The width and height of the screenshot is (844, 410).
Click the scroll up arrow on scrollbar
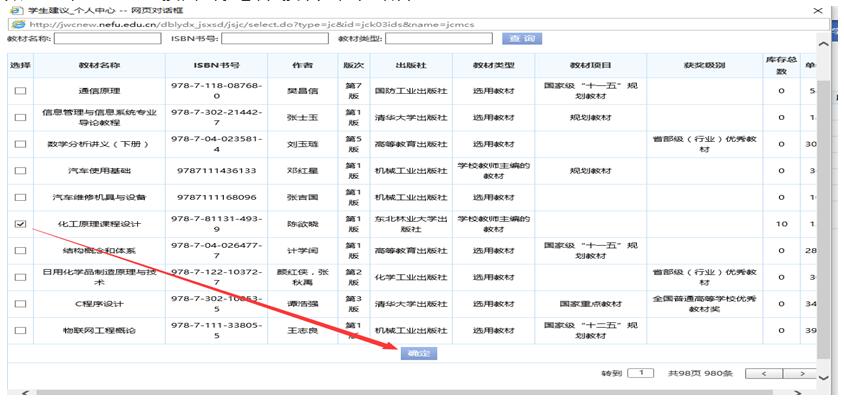point(824,45)
